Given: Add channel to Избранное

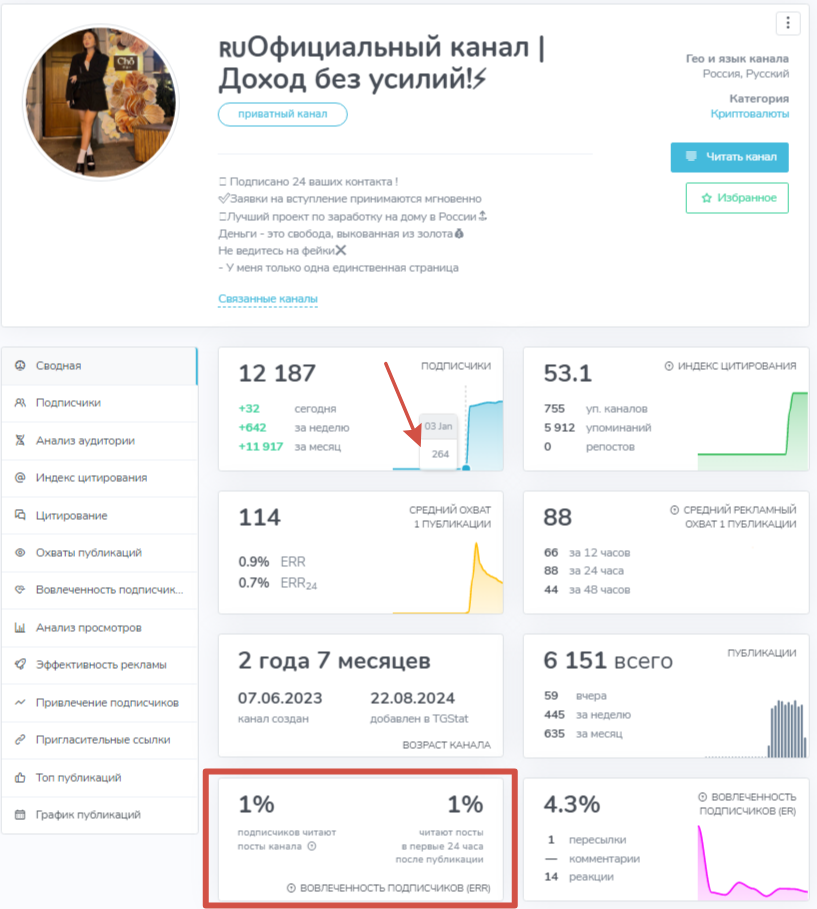Looking at the screenshot, I should [737, 198].
